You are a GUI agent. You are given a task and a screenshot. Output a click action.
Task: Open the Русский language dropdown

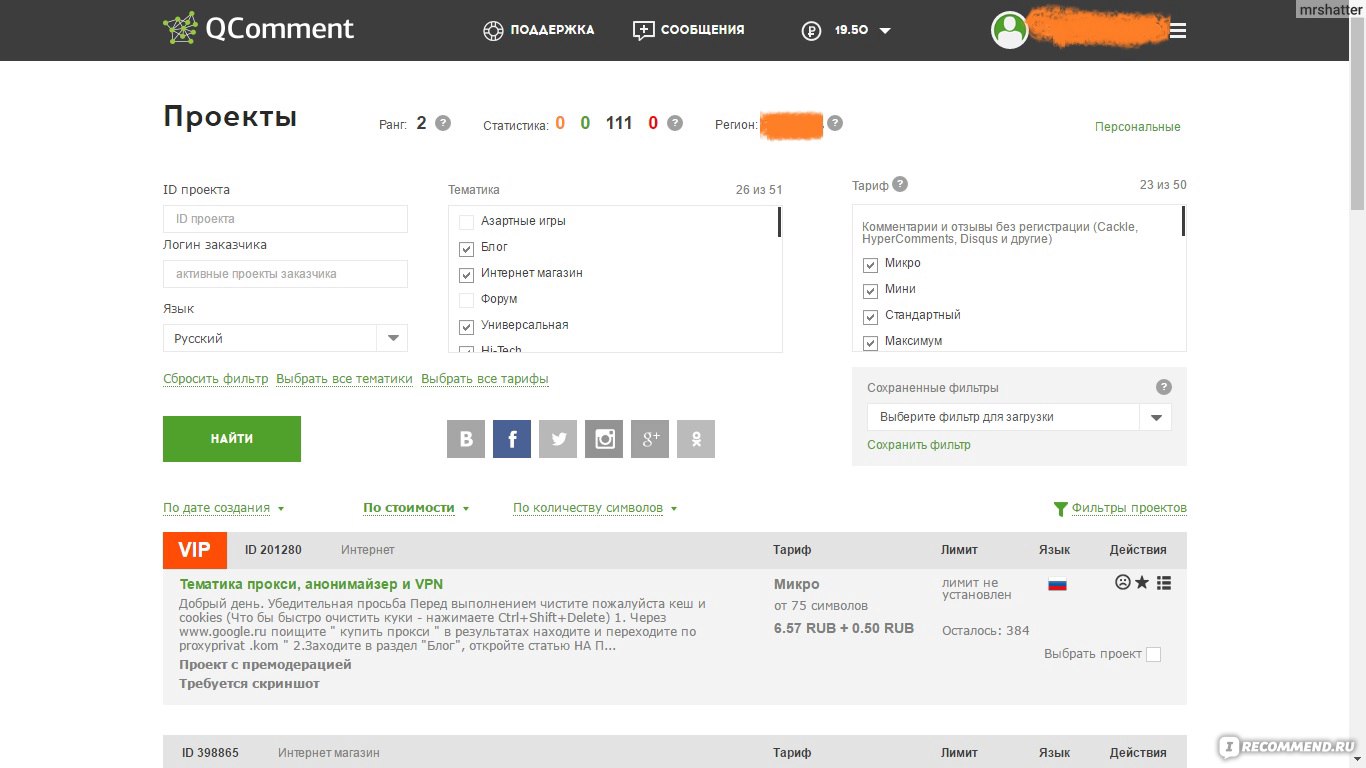point(285,338)
